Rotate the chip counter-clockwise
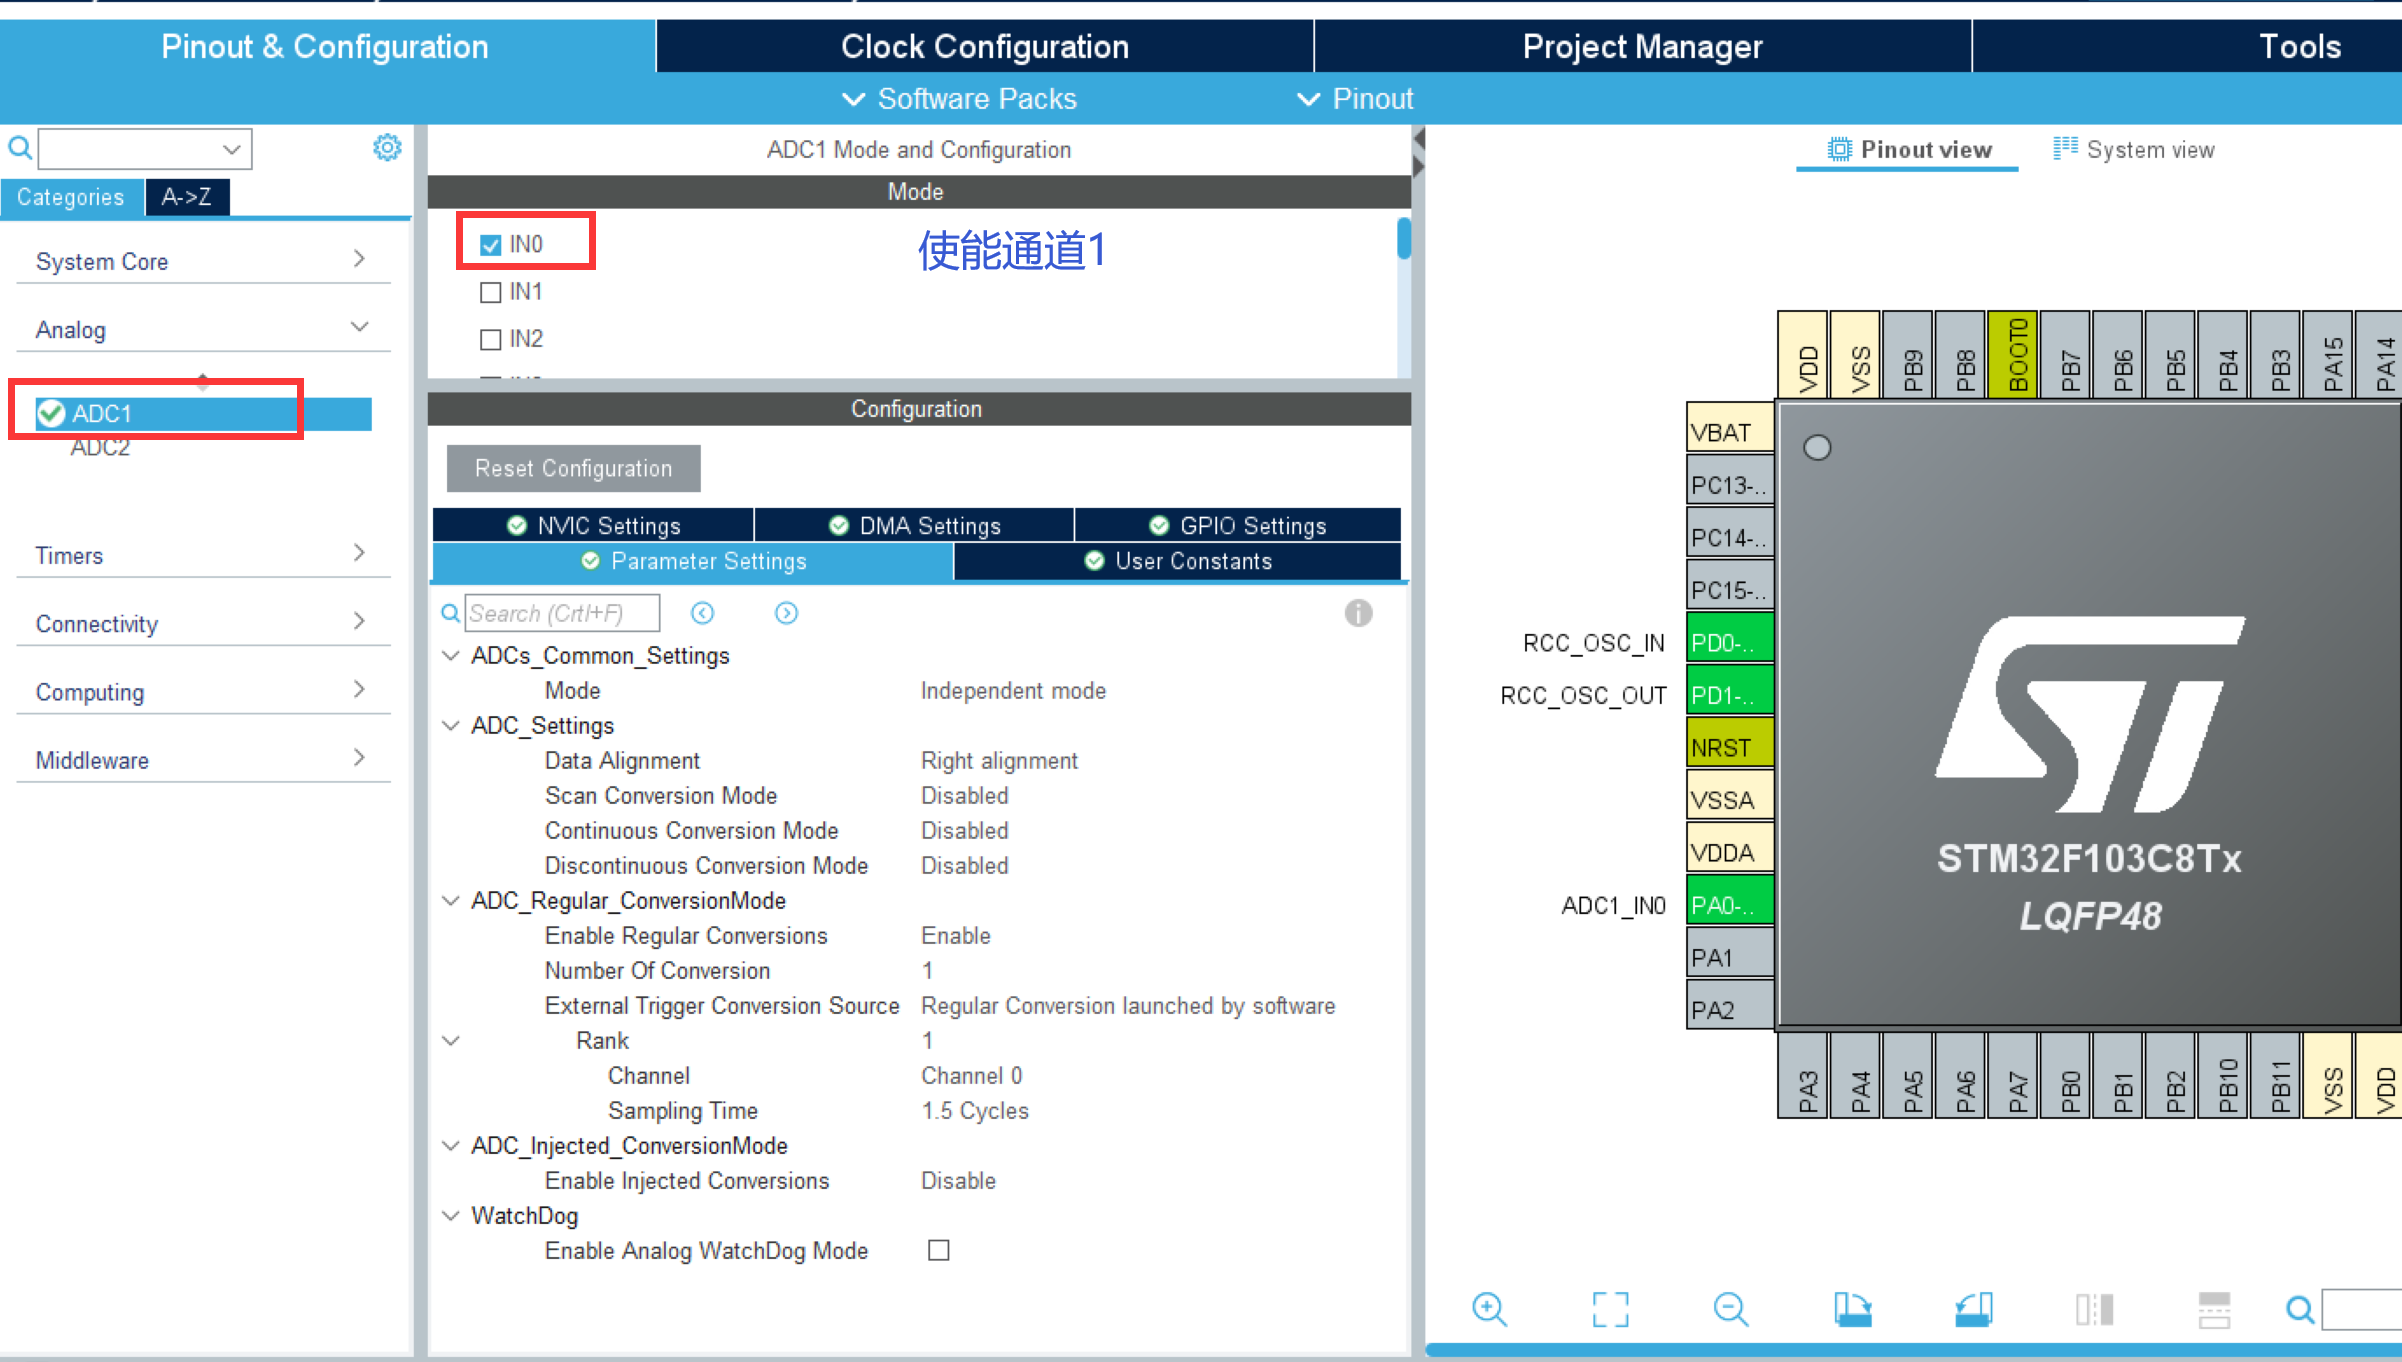 click(x=1971, y=1308)
